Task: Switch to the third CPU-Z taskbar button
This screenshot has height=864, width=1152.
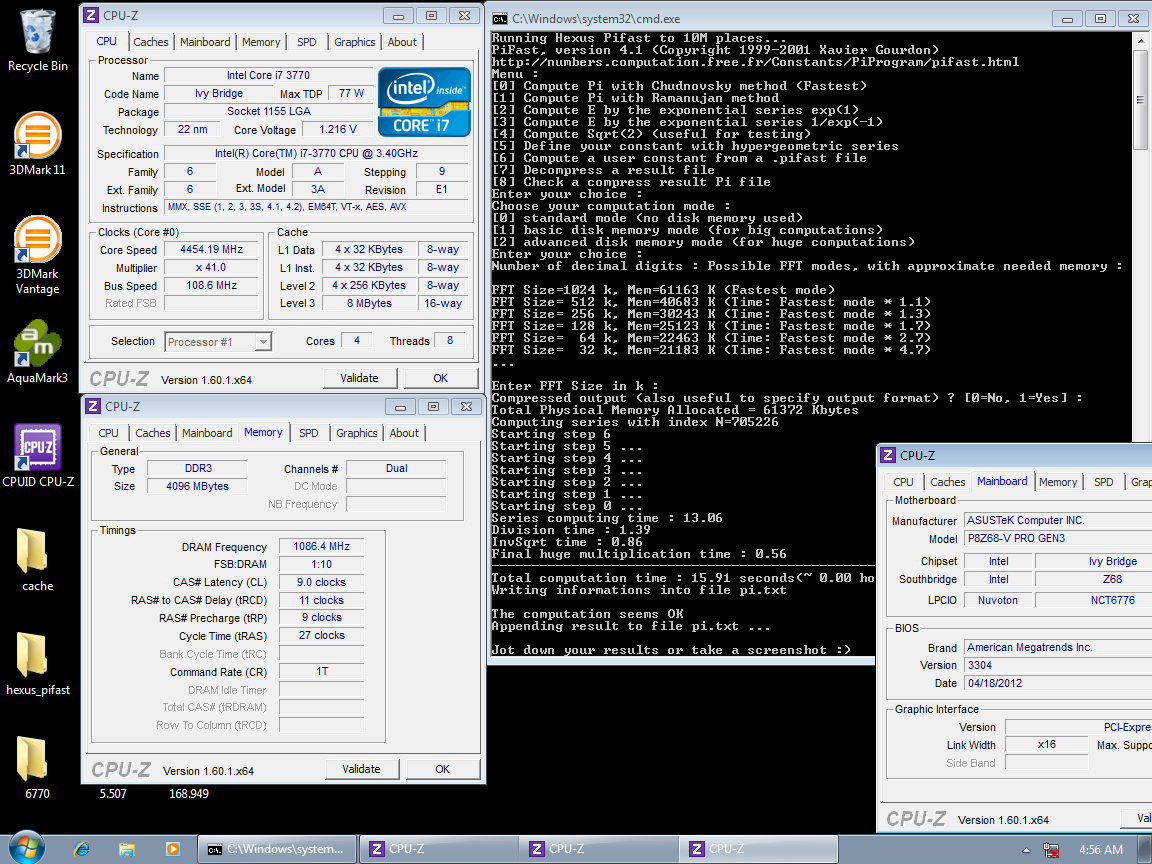Action: coord(757,849)
